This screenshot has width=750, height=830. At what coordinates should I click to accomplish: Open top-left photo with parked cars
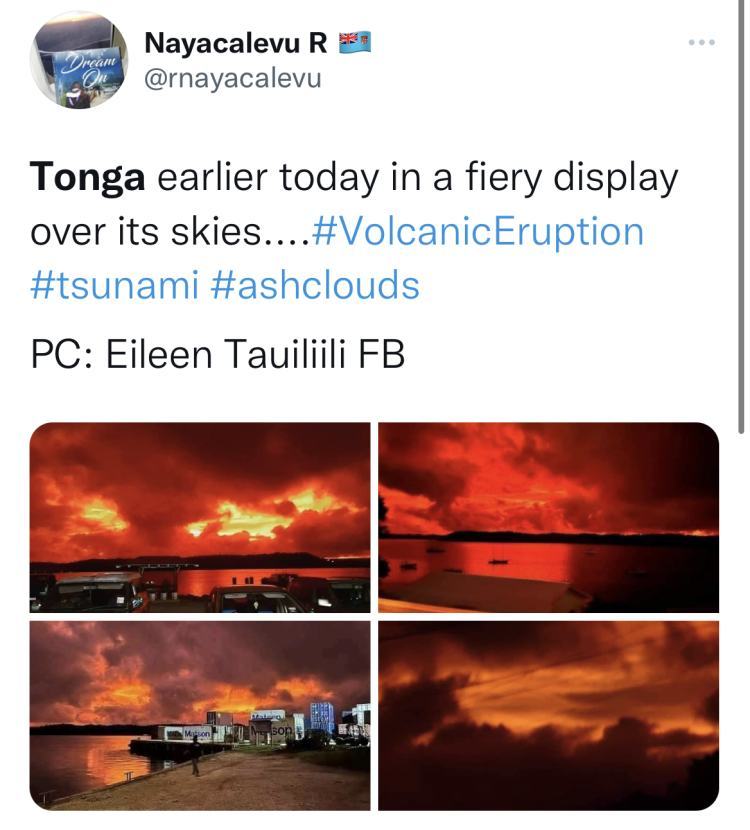[200, 517]
